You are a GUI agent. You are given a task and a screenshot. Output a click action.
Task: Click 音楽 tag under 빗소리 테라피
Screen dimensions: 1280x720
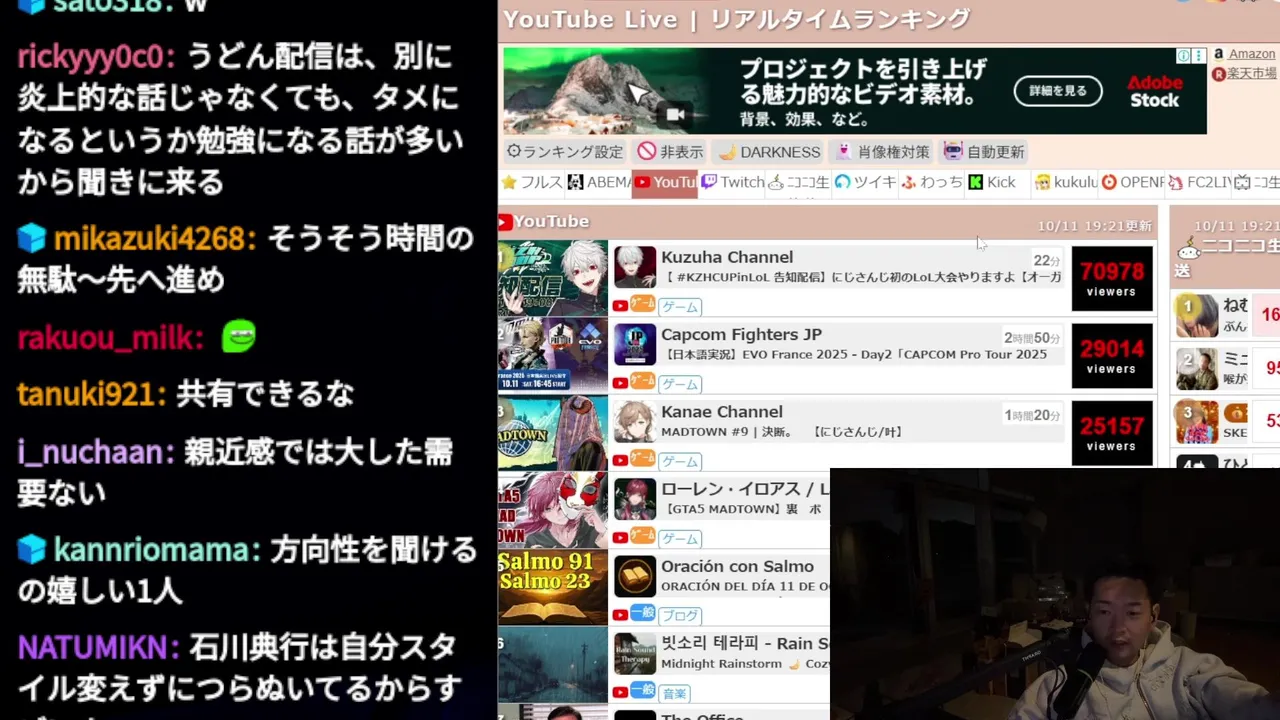click(674, 692)
